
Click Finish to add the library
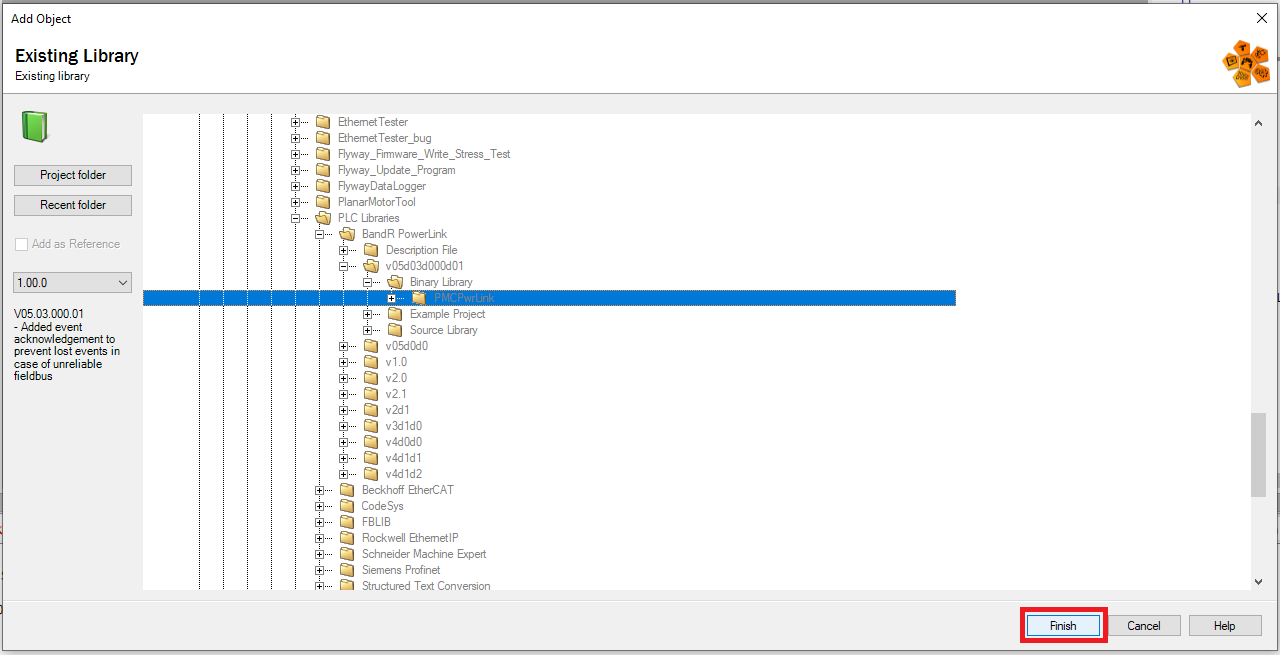click(1062, 626)
